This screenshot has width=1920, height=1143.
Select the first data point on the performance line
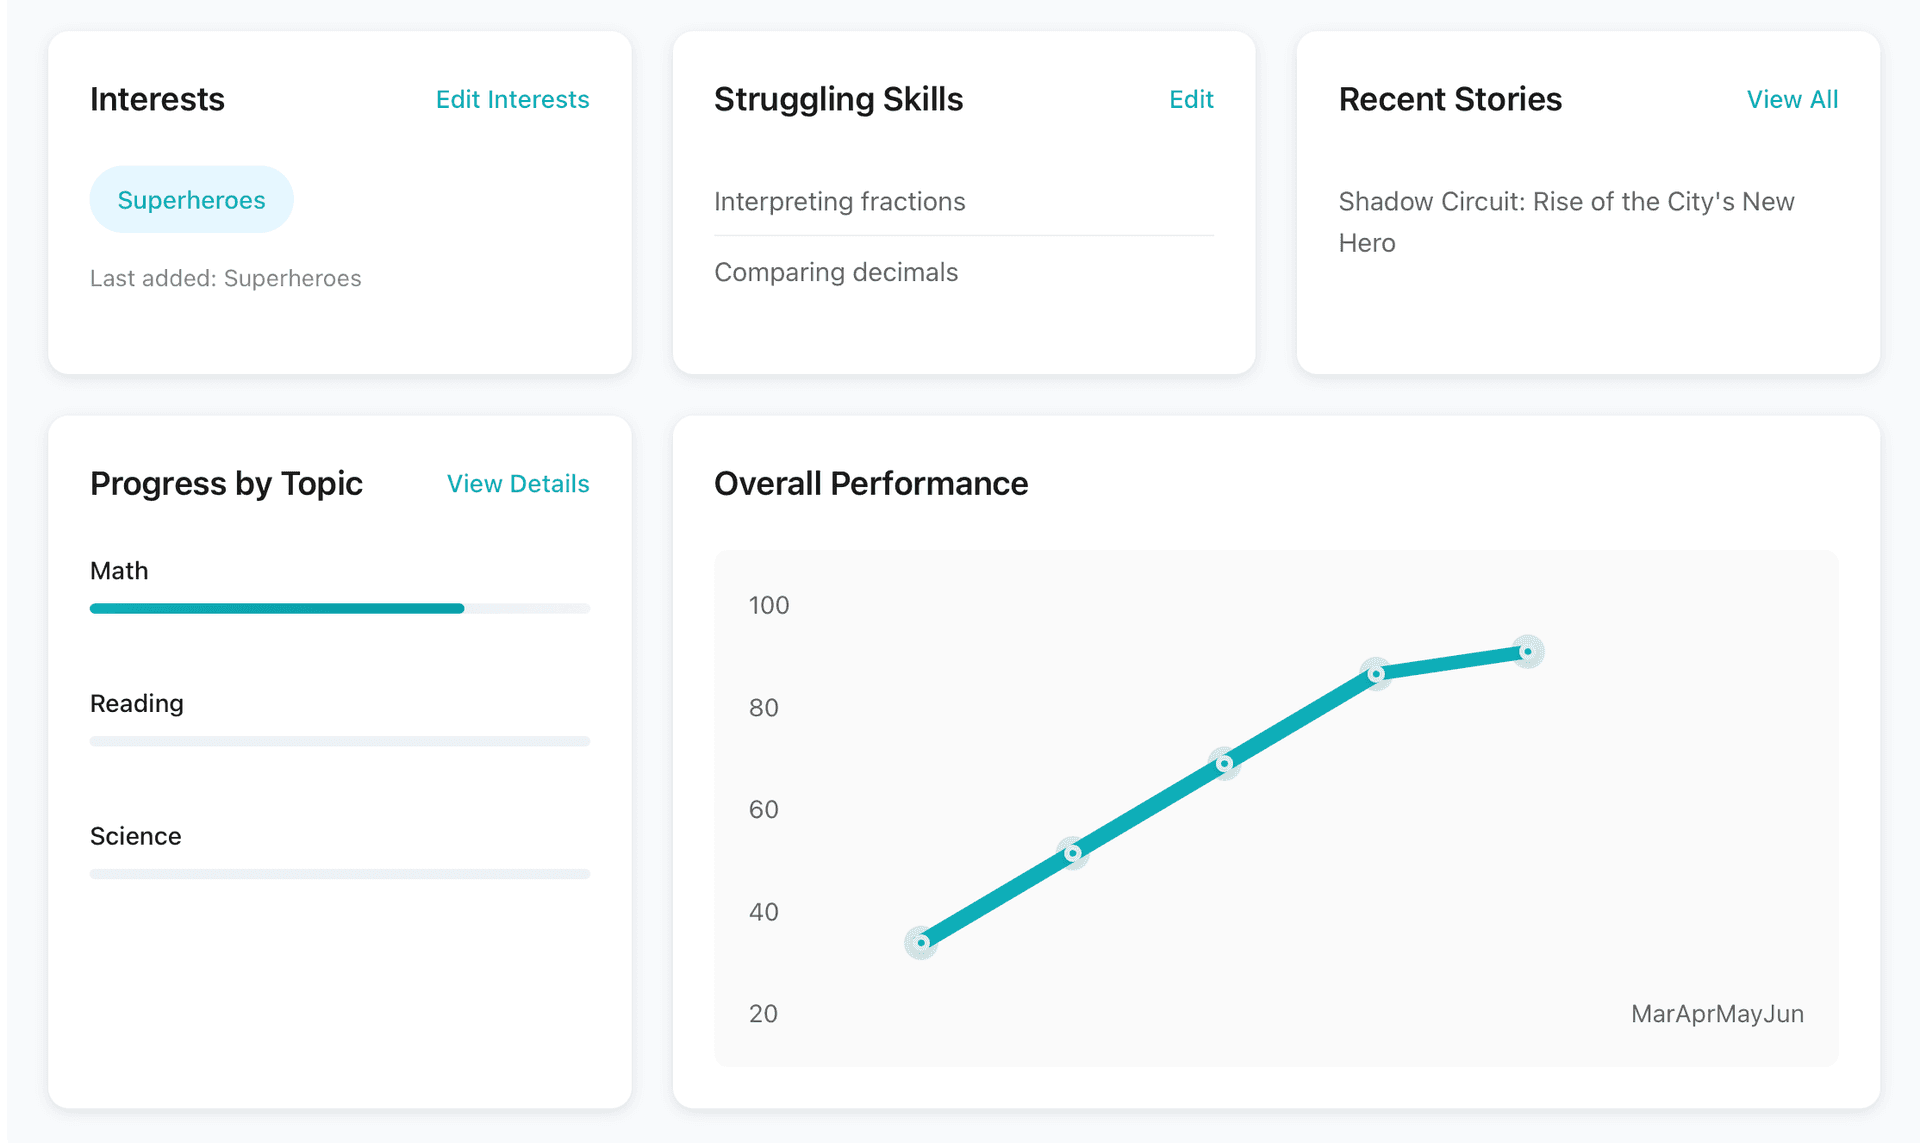tap(920, 941)
